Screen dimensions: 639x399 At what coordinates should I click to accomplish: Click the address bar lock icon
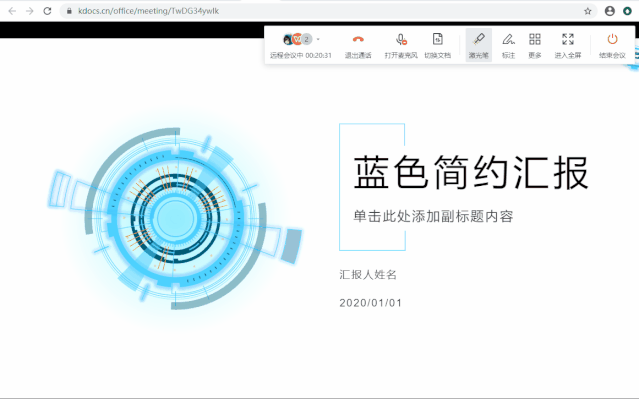click(x=69, y=11)
